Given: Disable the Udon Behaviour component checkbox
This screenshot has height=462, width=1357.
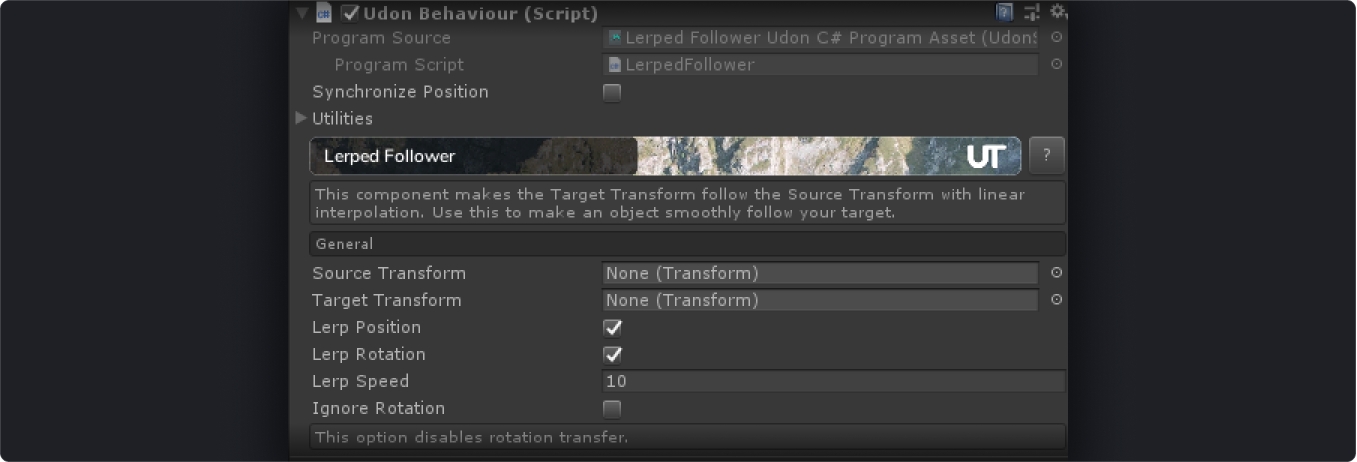Looking at the screenshot, I should (x=350, y=13).
